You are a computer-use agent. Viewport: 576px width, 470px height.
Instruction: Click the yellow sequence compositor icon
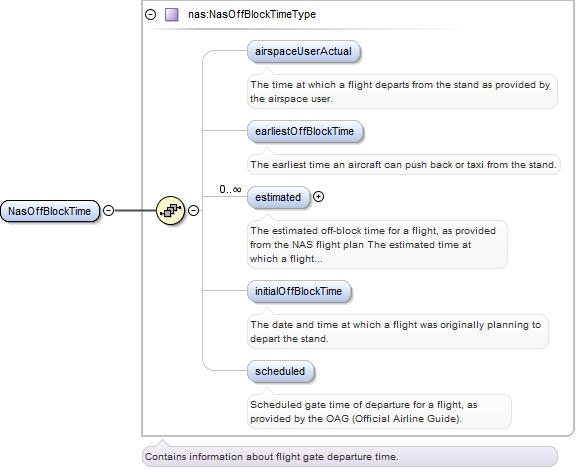pyautogui.click(x=170, y=211)
